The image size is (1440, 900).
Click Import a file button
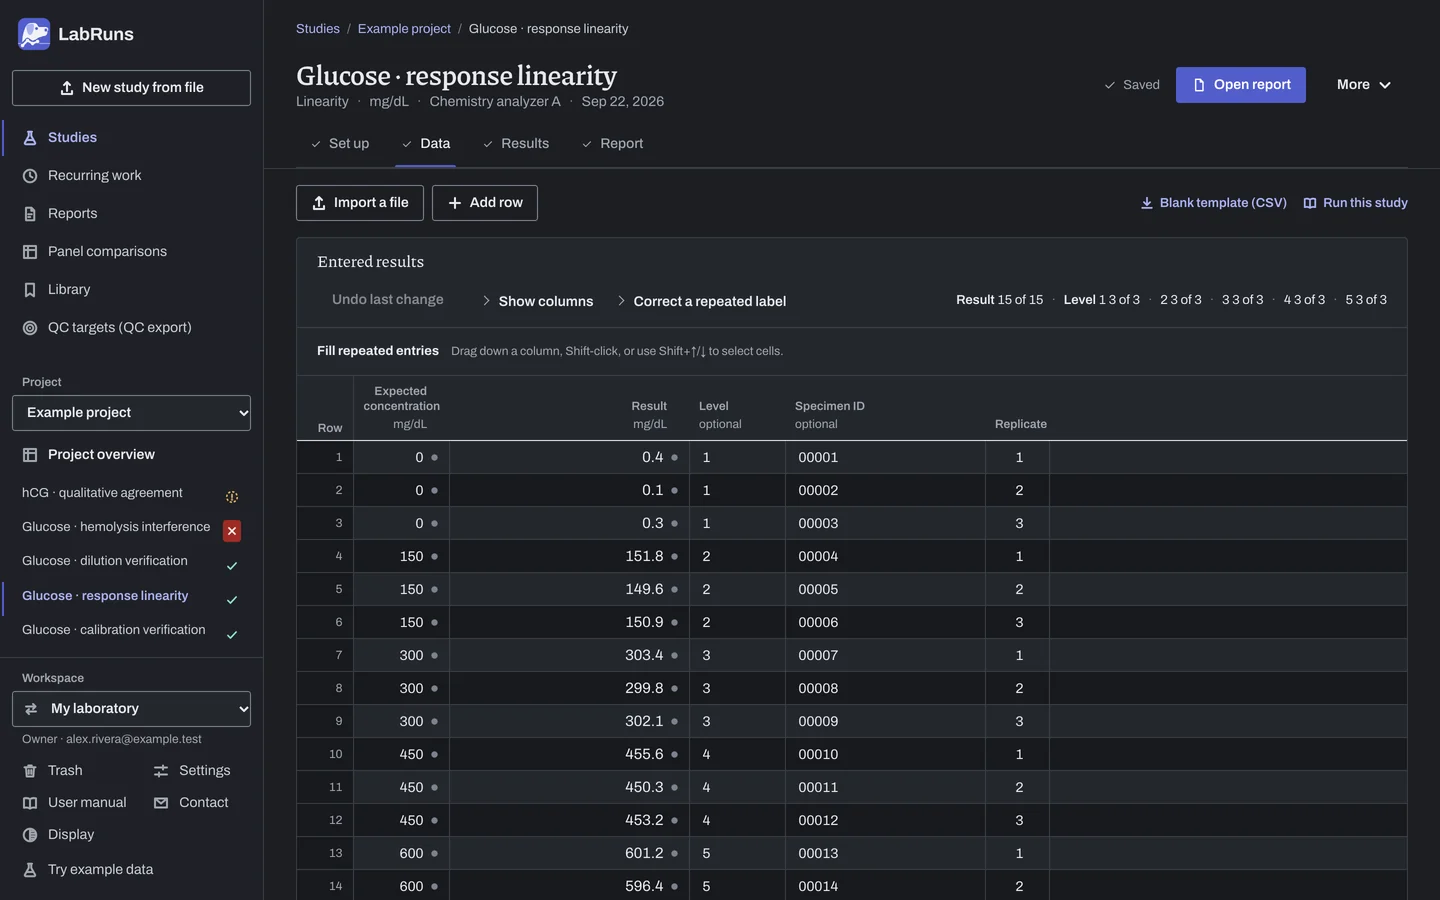point(360,203)
